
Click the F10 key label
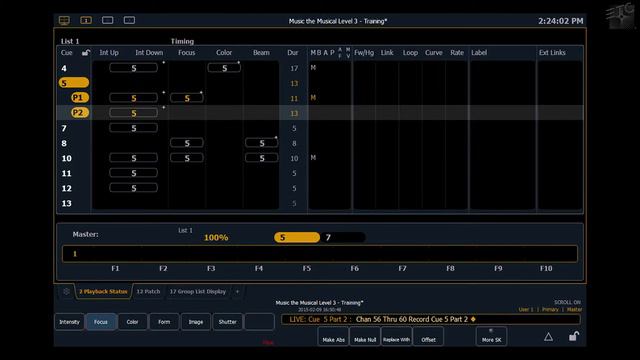click(546, 268)
